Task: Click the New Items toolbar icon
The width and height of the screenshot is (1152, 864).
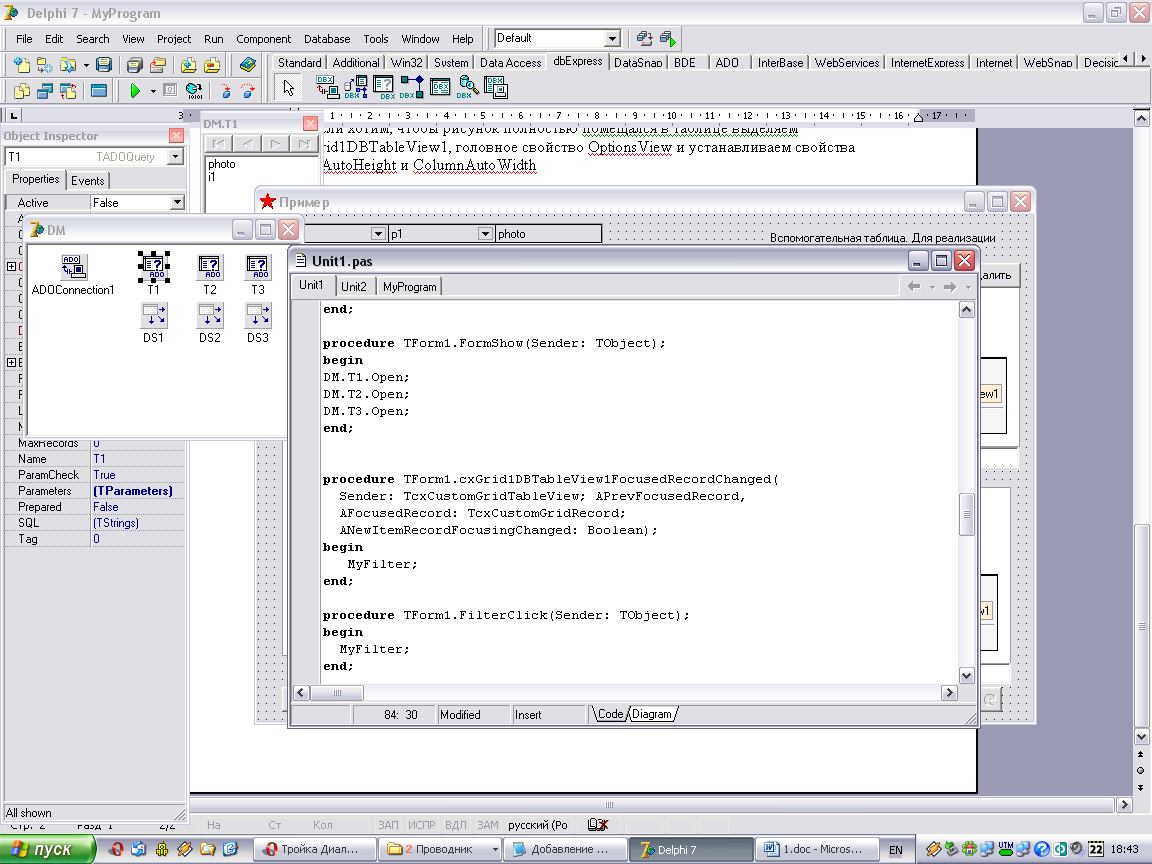Action: [22, 65]
